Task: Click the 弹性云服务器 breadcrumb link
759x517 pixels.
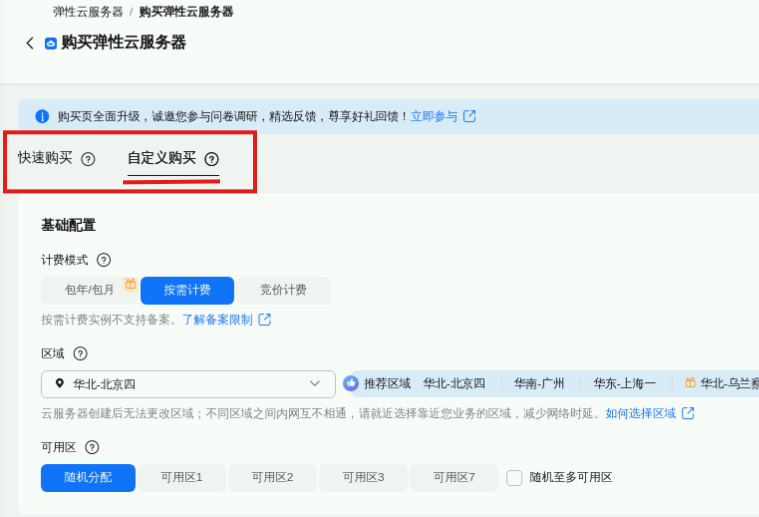Action: pyautogui.click(x=88, y=12)
